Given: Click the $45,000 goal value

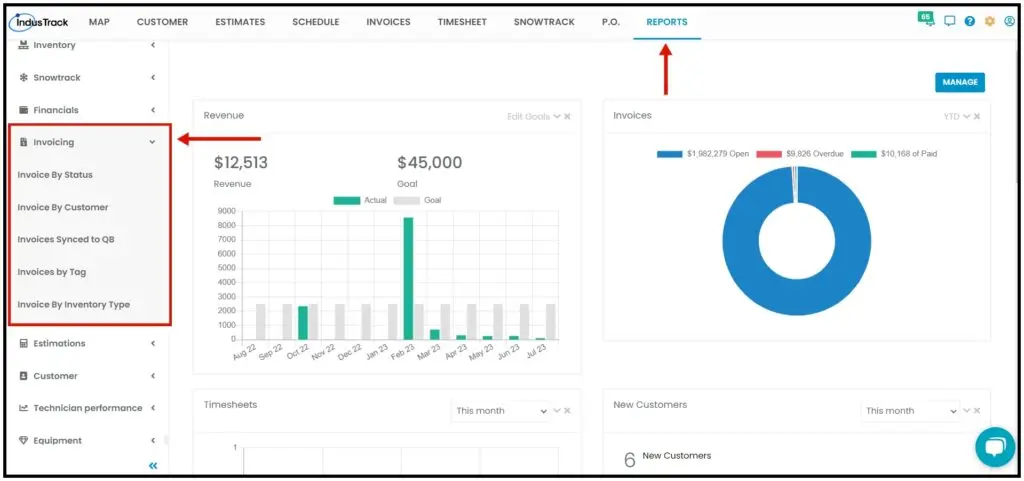Looking at the screenshot, I should 430,163.
